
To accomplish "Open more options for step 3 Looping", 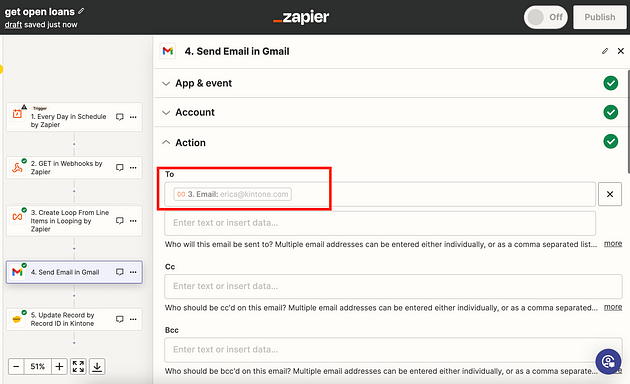I will [x=133, y=221].
